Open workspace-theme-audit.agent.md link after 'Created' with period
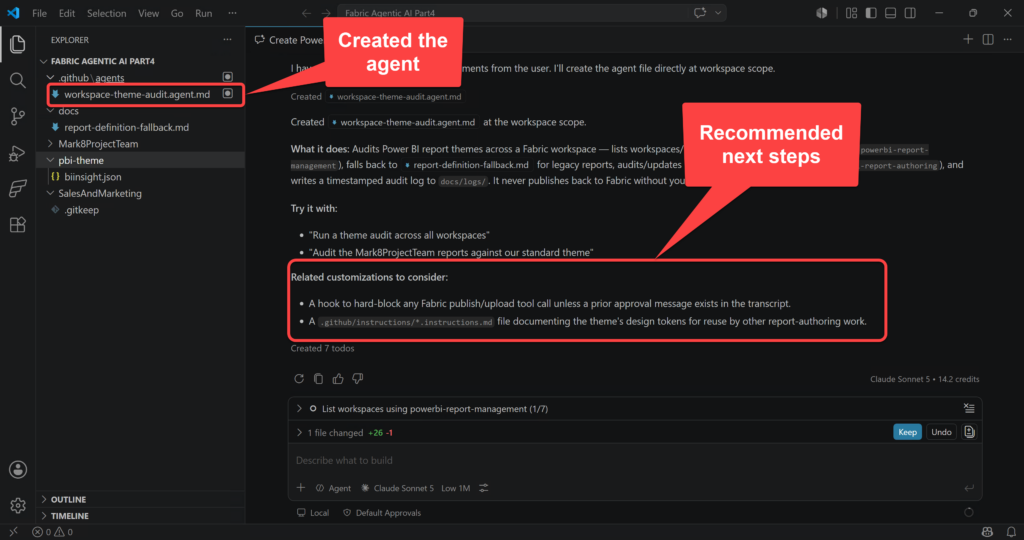The height and width of the screenshot is (540, 1024). click(x=404, y=122)
